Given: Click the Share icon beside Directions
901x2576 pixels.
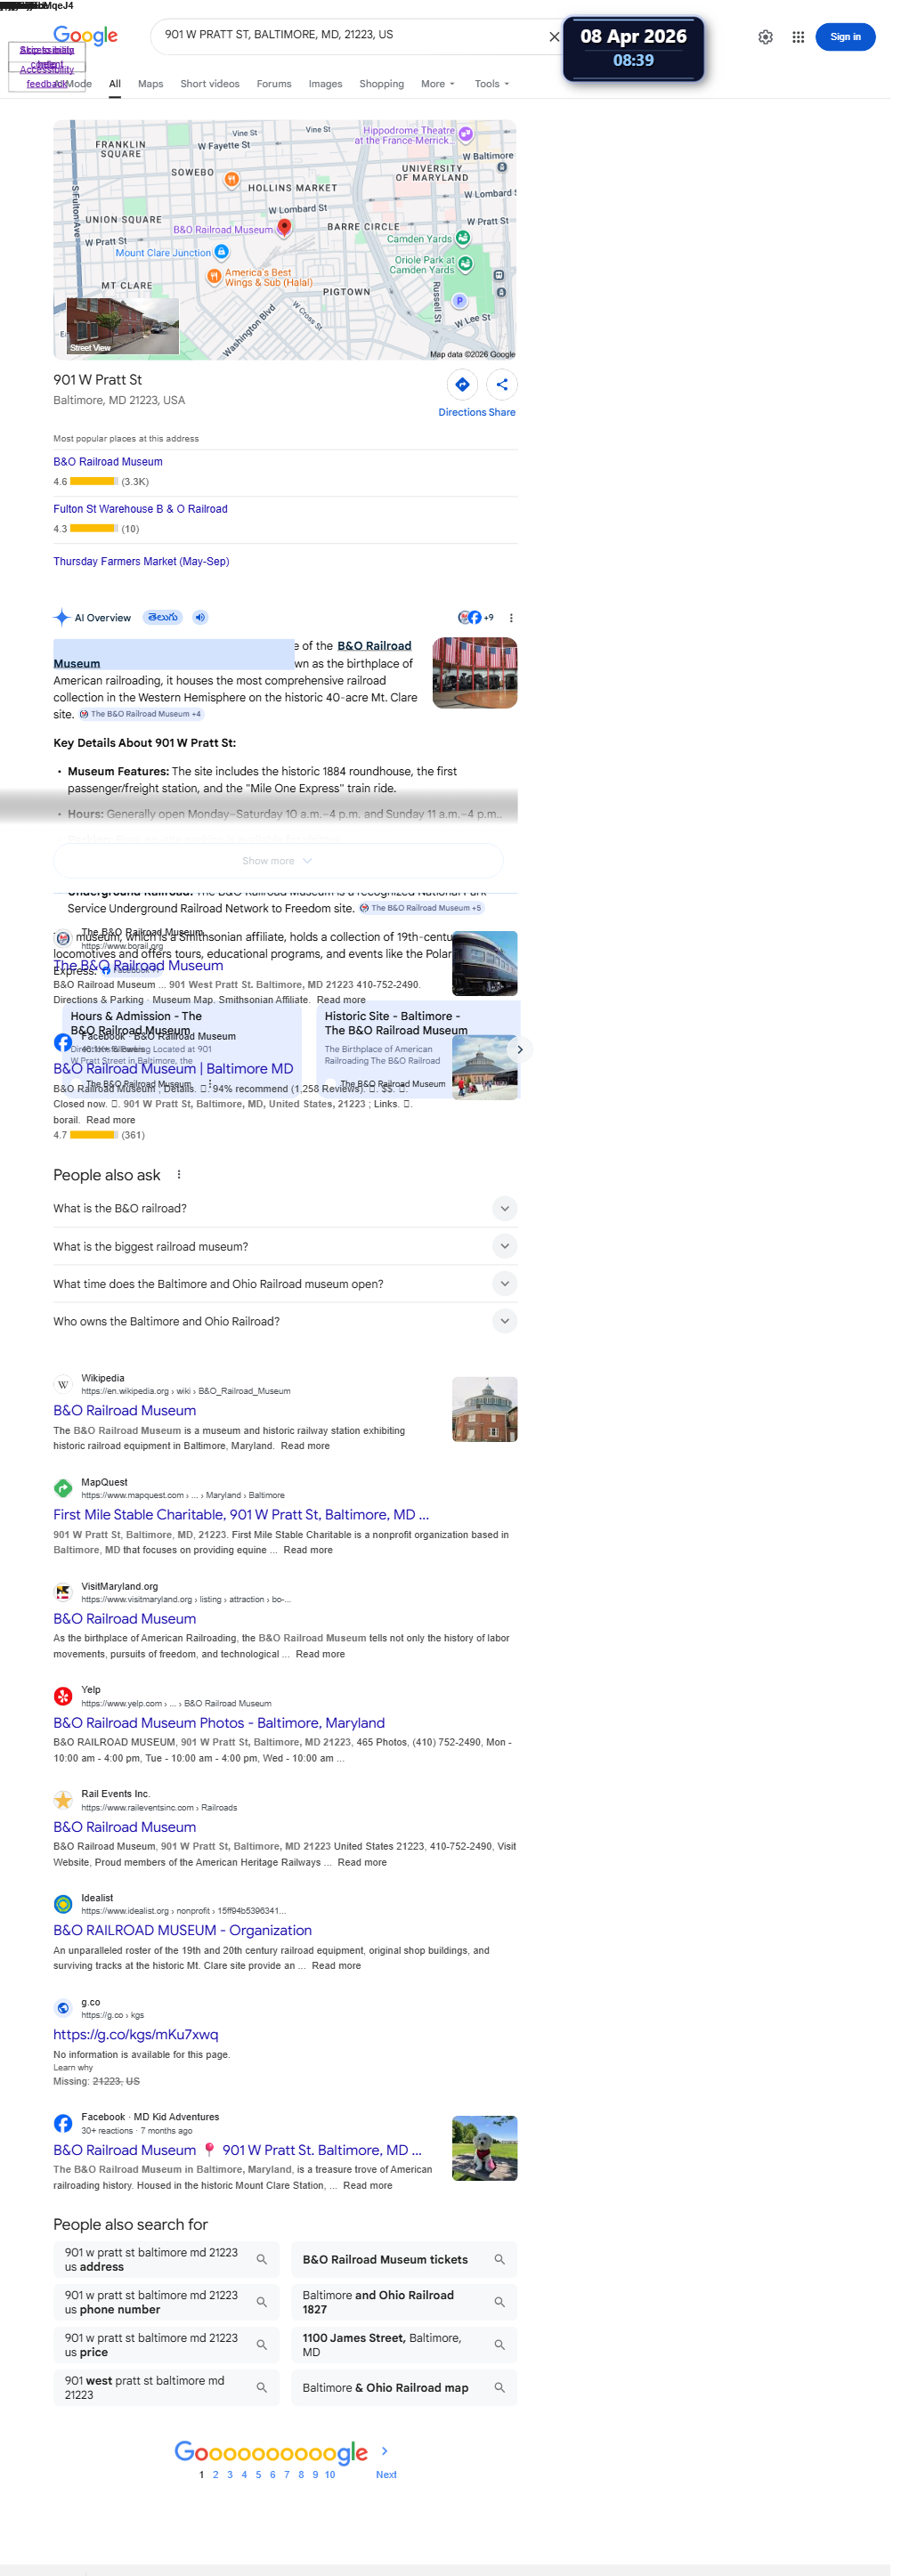Looking at the screenshot, I should [502, 384].
